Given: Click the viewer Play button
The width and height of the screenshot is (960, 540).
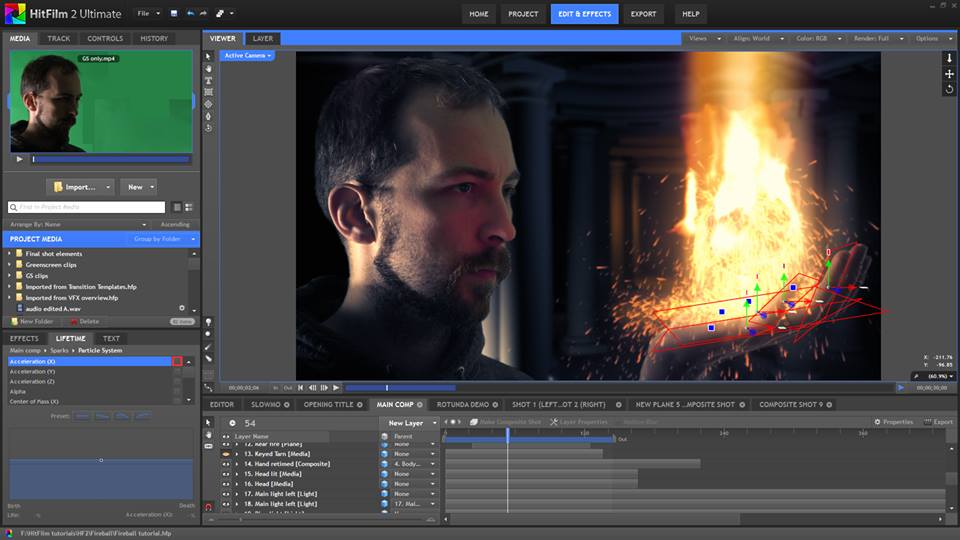Looking at the screenshot, I should pos(336,388).
